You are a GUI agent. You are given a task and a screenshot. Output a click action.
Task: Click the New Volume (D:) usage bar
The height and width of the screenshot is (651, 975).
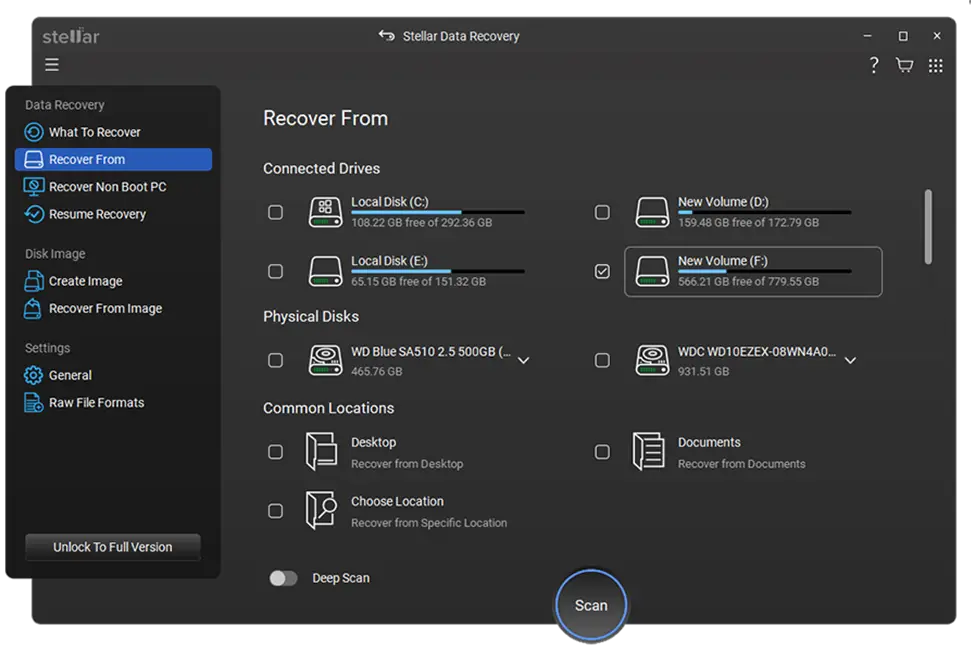point(764,212)
